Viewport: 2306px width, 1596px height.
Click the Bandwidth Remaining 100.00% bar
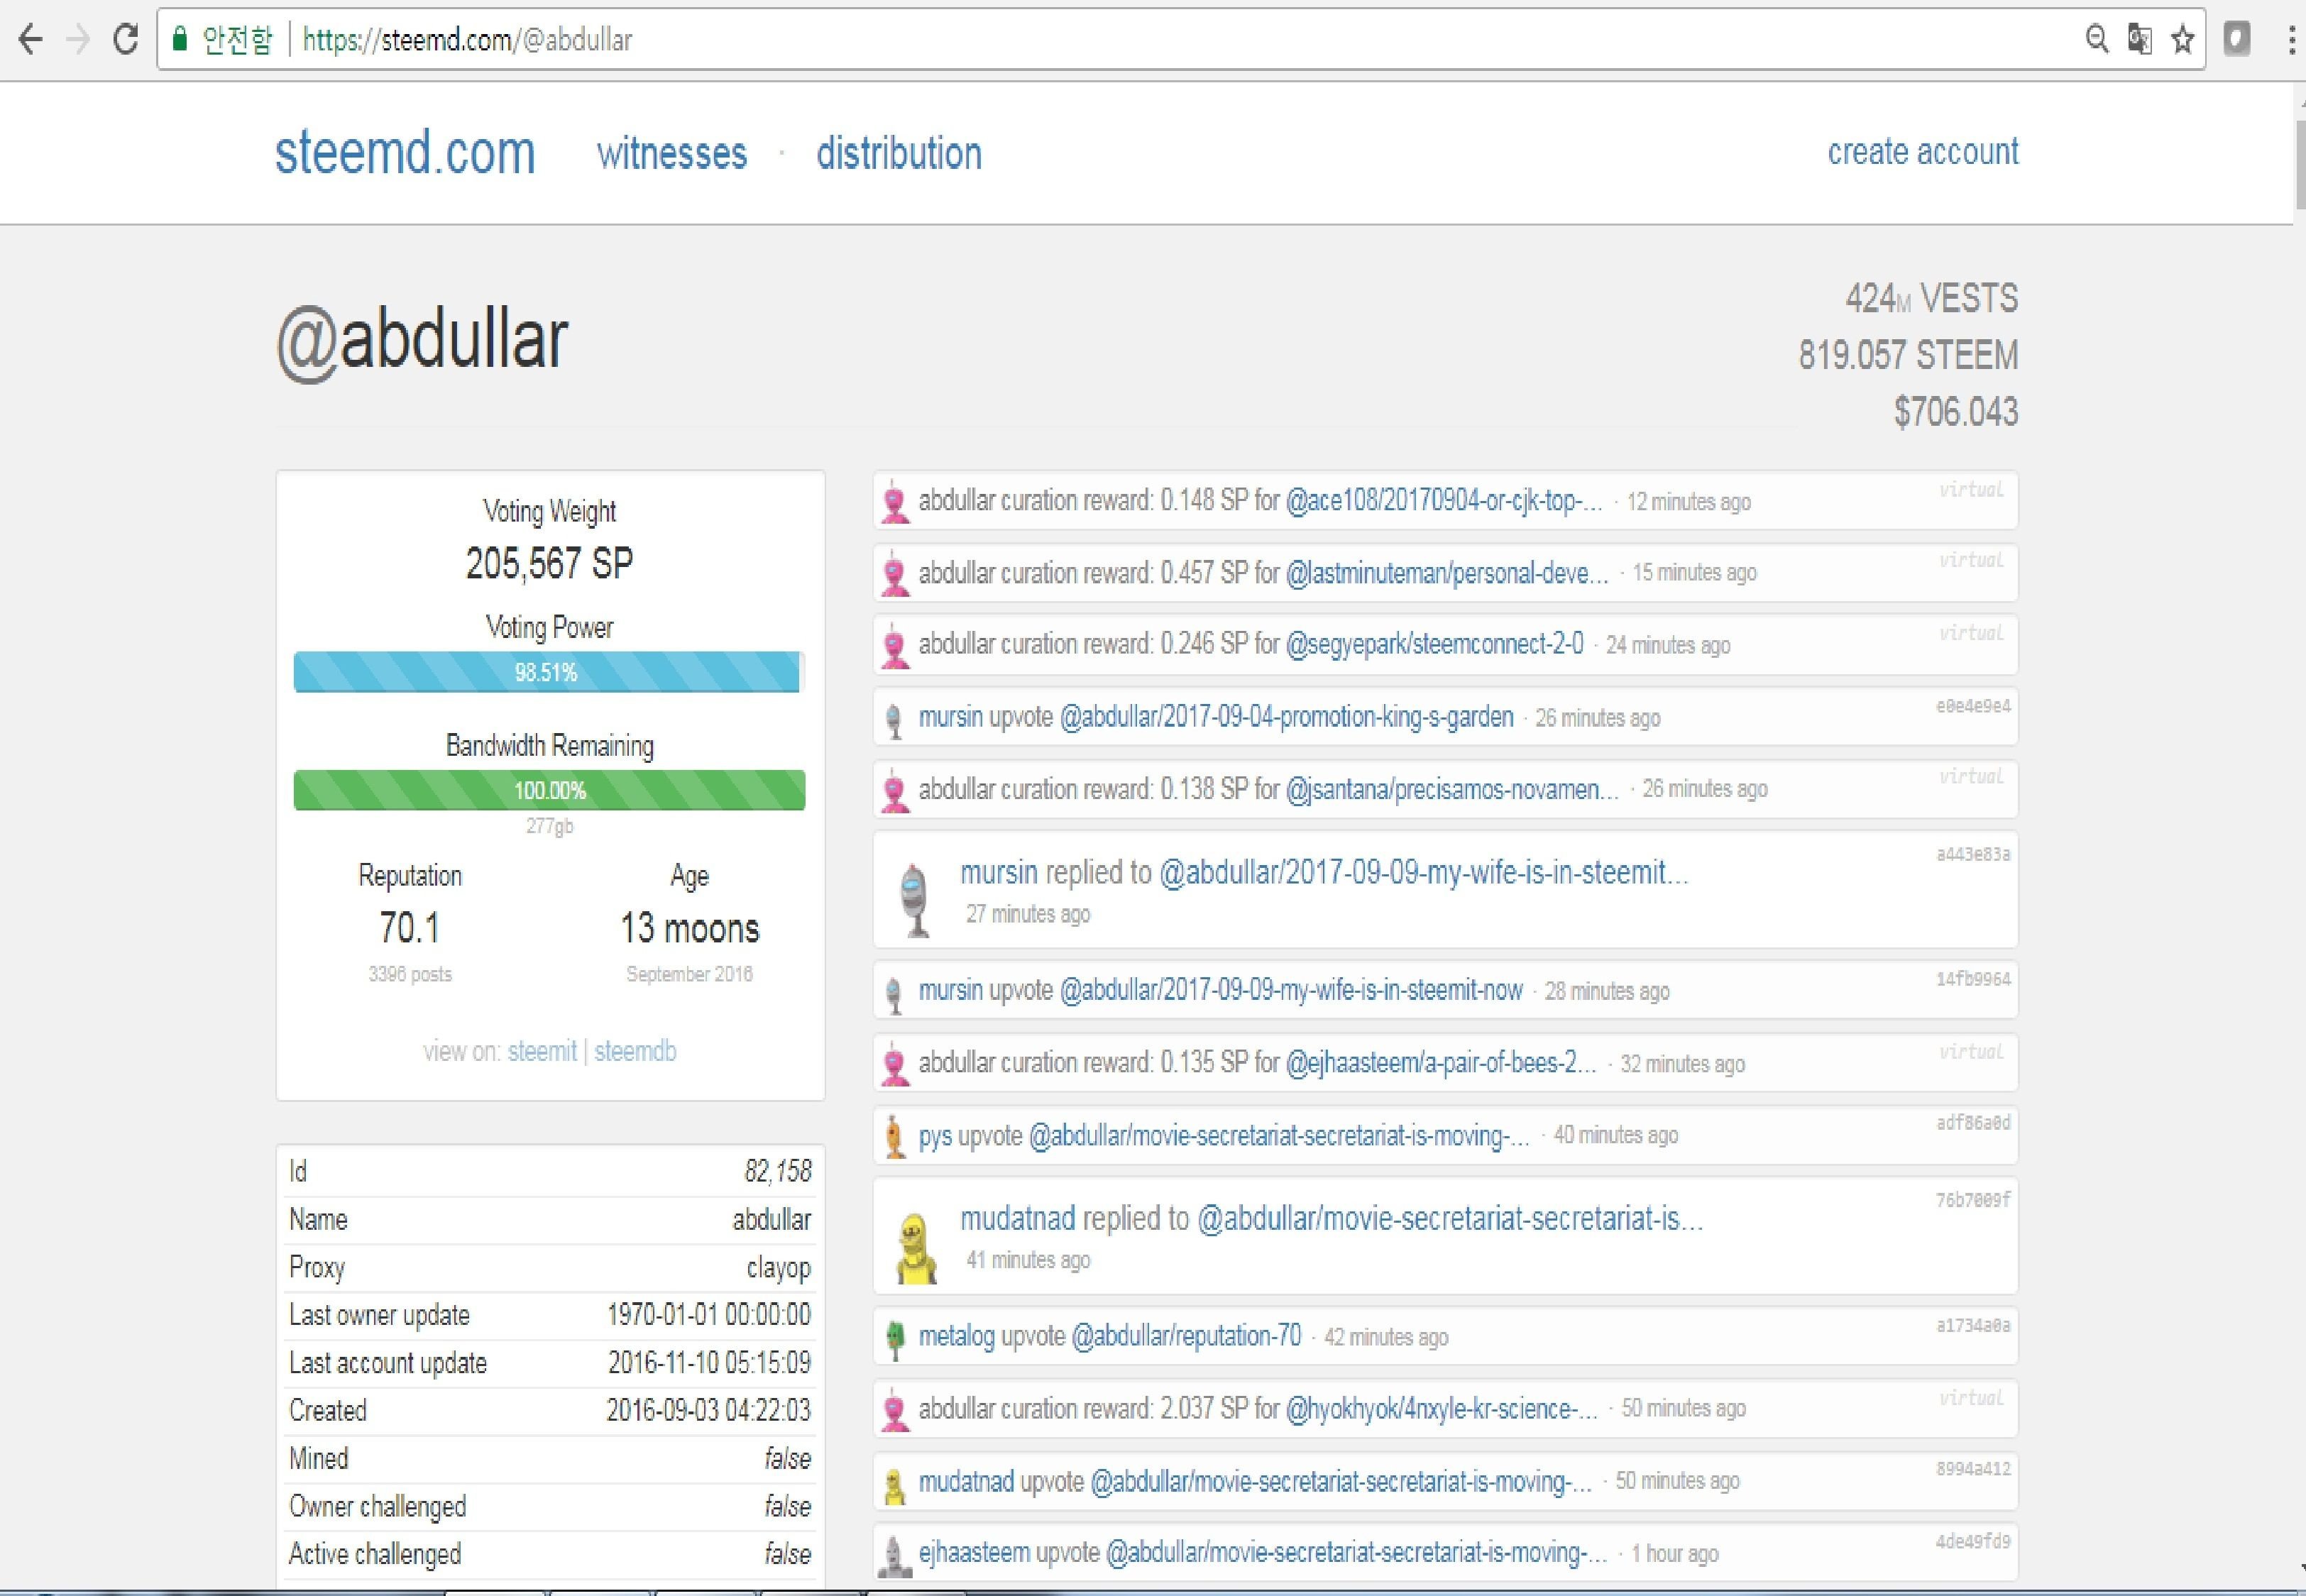[549, 790]
